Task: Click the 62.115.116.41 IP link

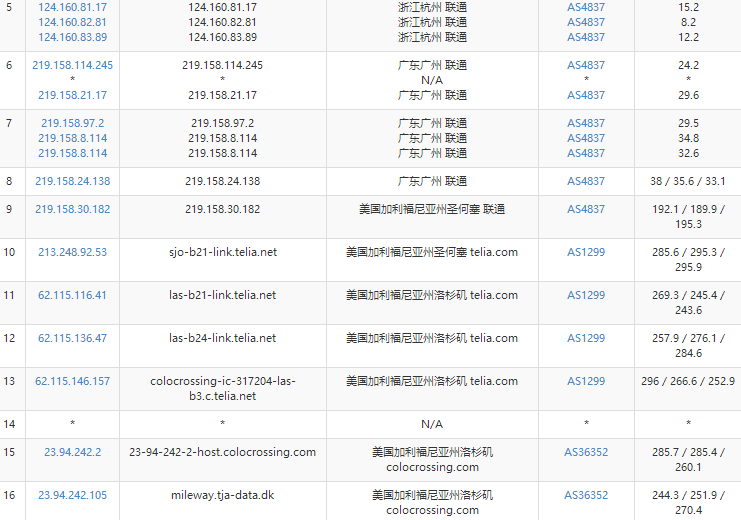Action: click(x=72, y=295)
